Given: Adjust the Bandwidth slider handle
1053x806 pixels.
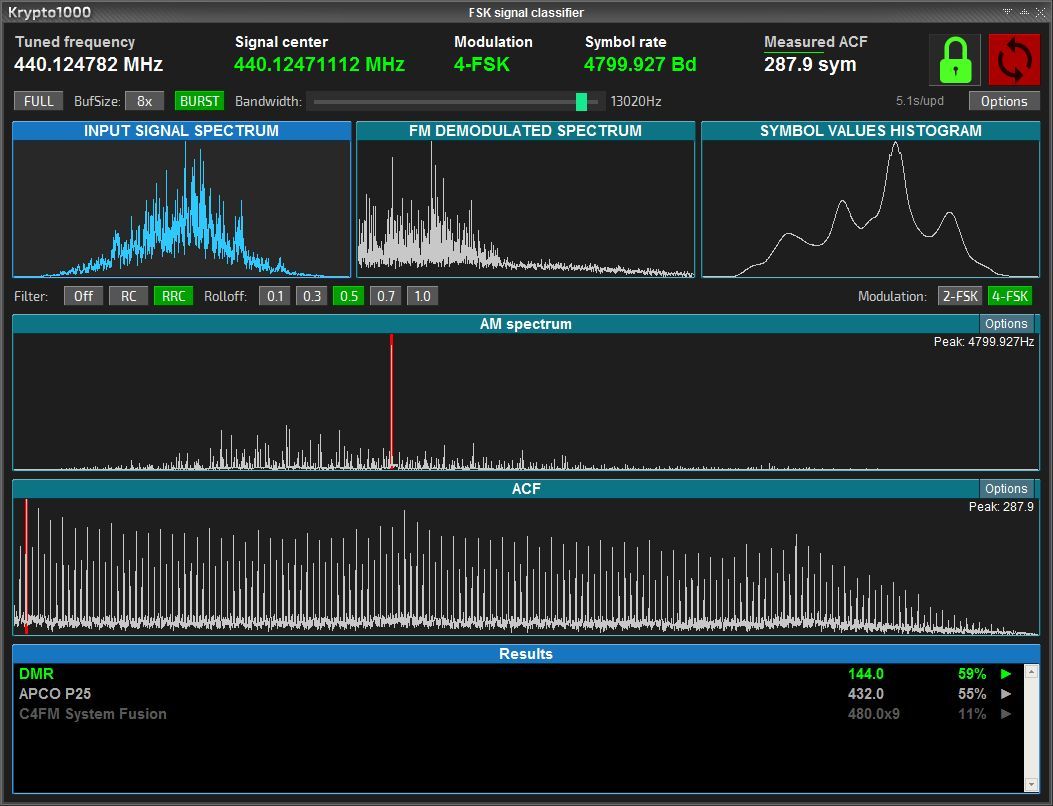Looking at the screenshot, I should click(582, 101).
